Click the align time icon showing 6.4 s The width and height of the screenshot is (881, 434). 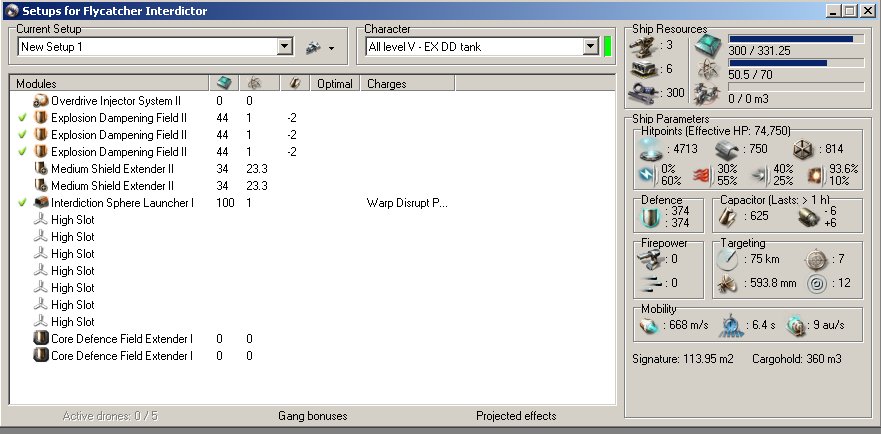pos(732,326)
